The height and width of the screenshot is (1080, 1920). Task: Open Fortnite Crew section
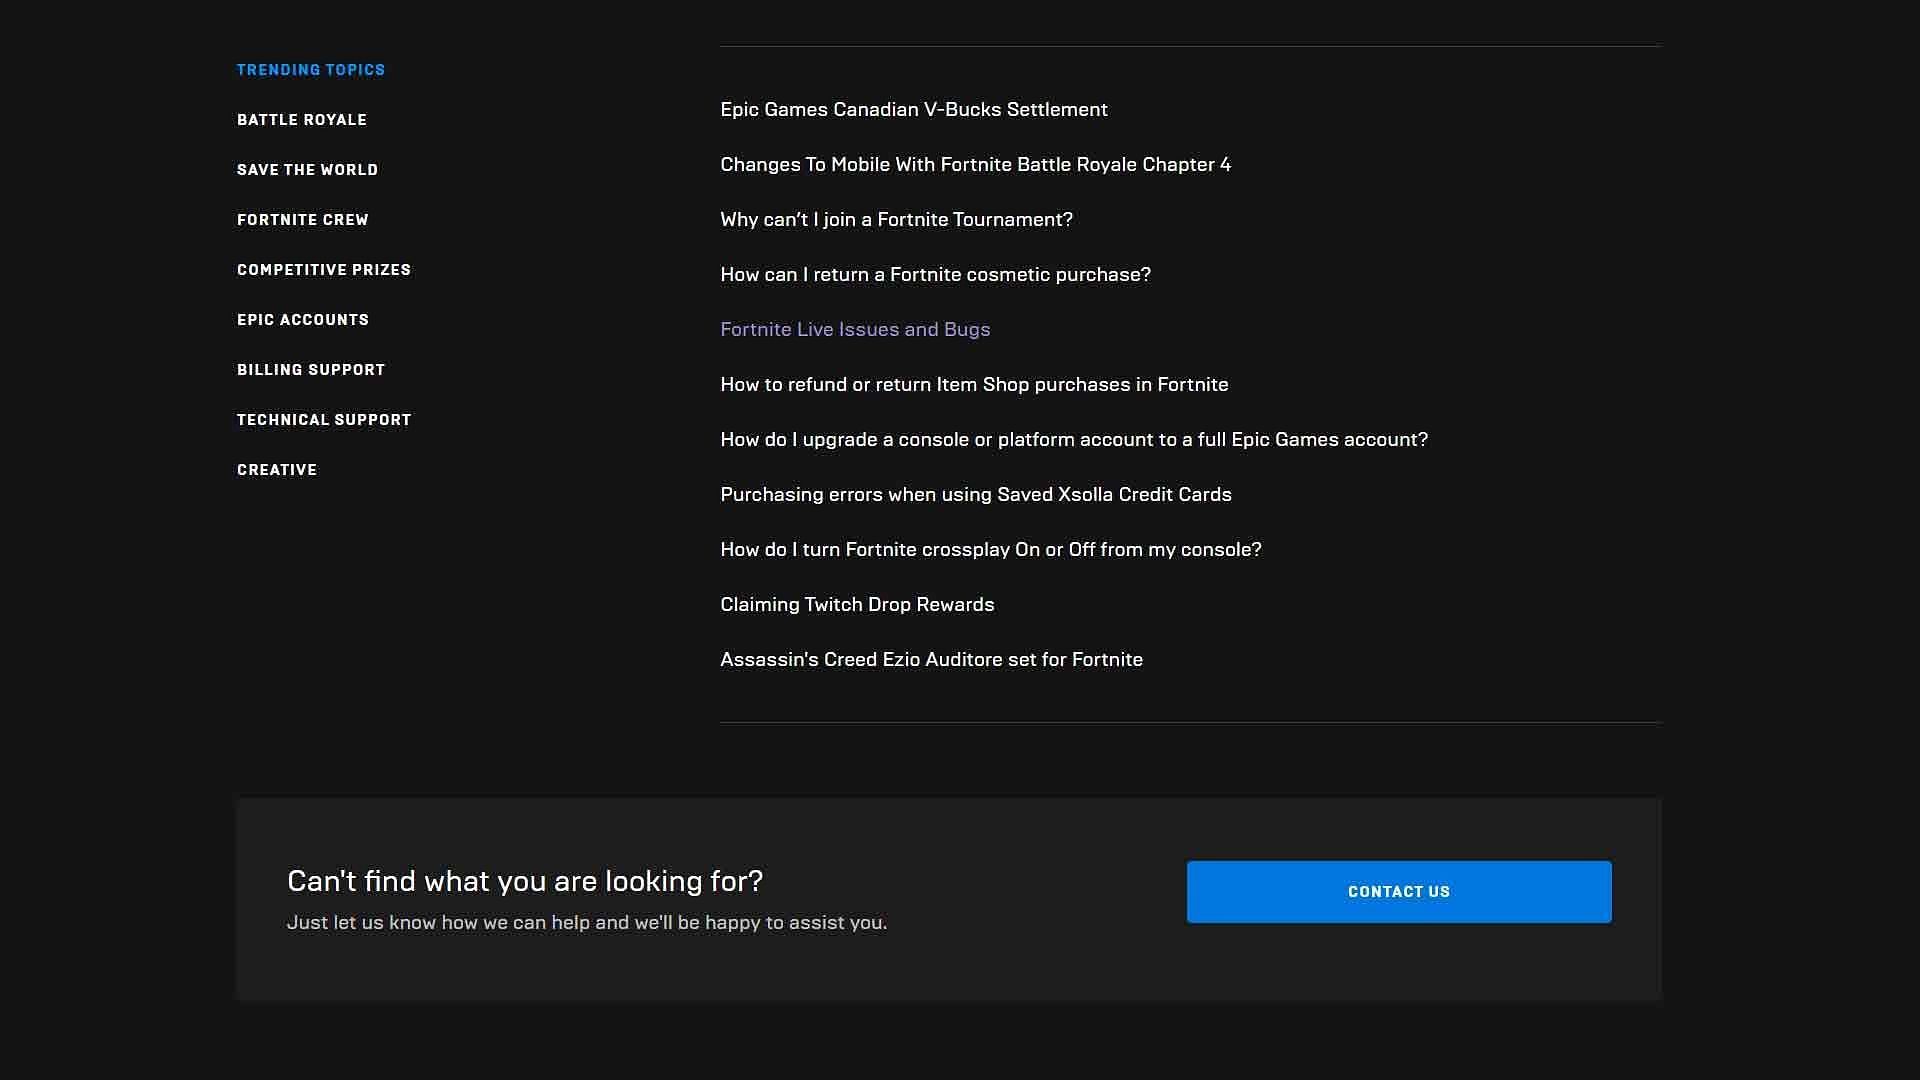(302, 219)
